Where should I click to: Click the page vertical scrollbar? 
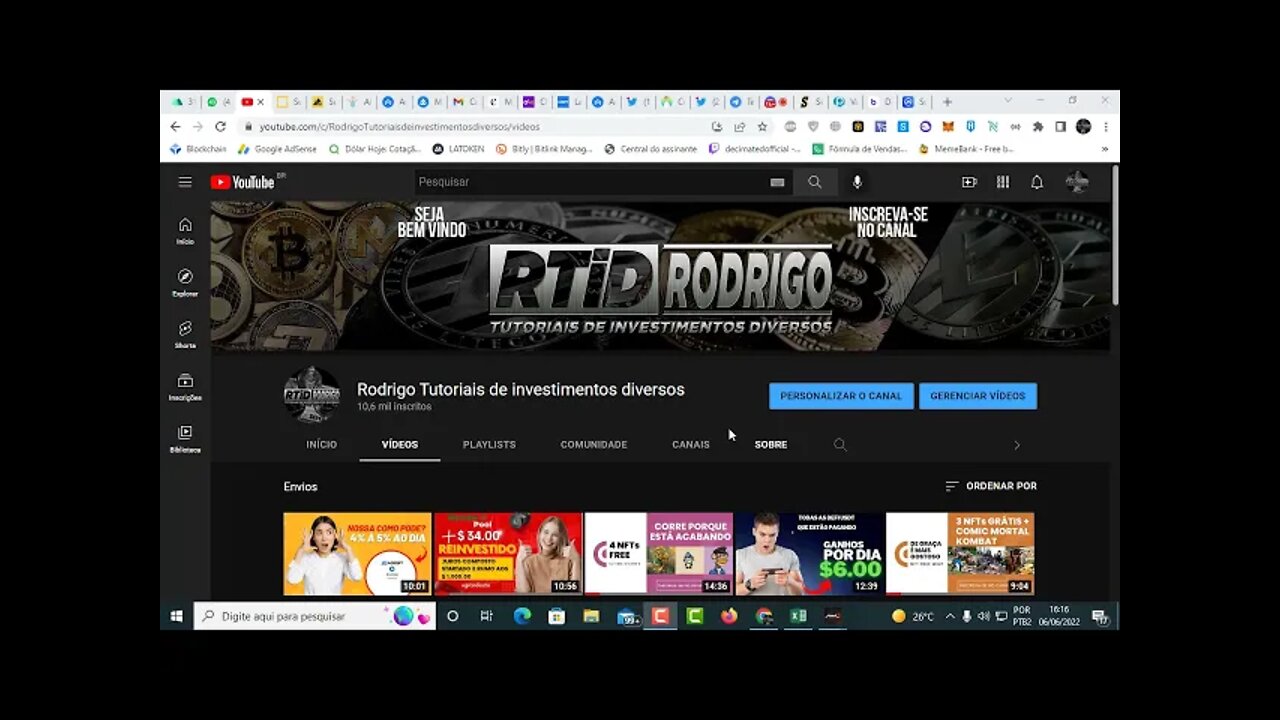pyautogui.click(x=1115, y=235)
